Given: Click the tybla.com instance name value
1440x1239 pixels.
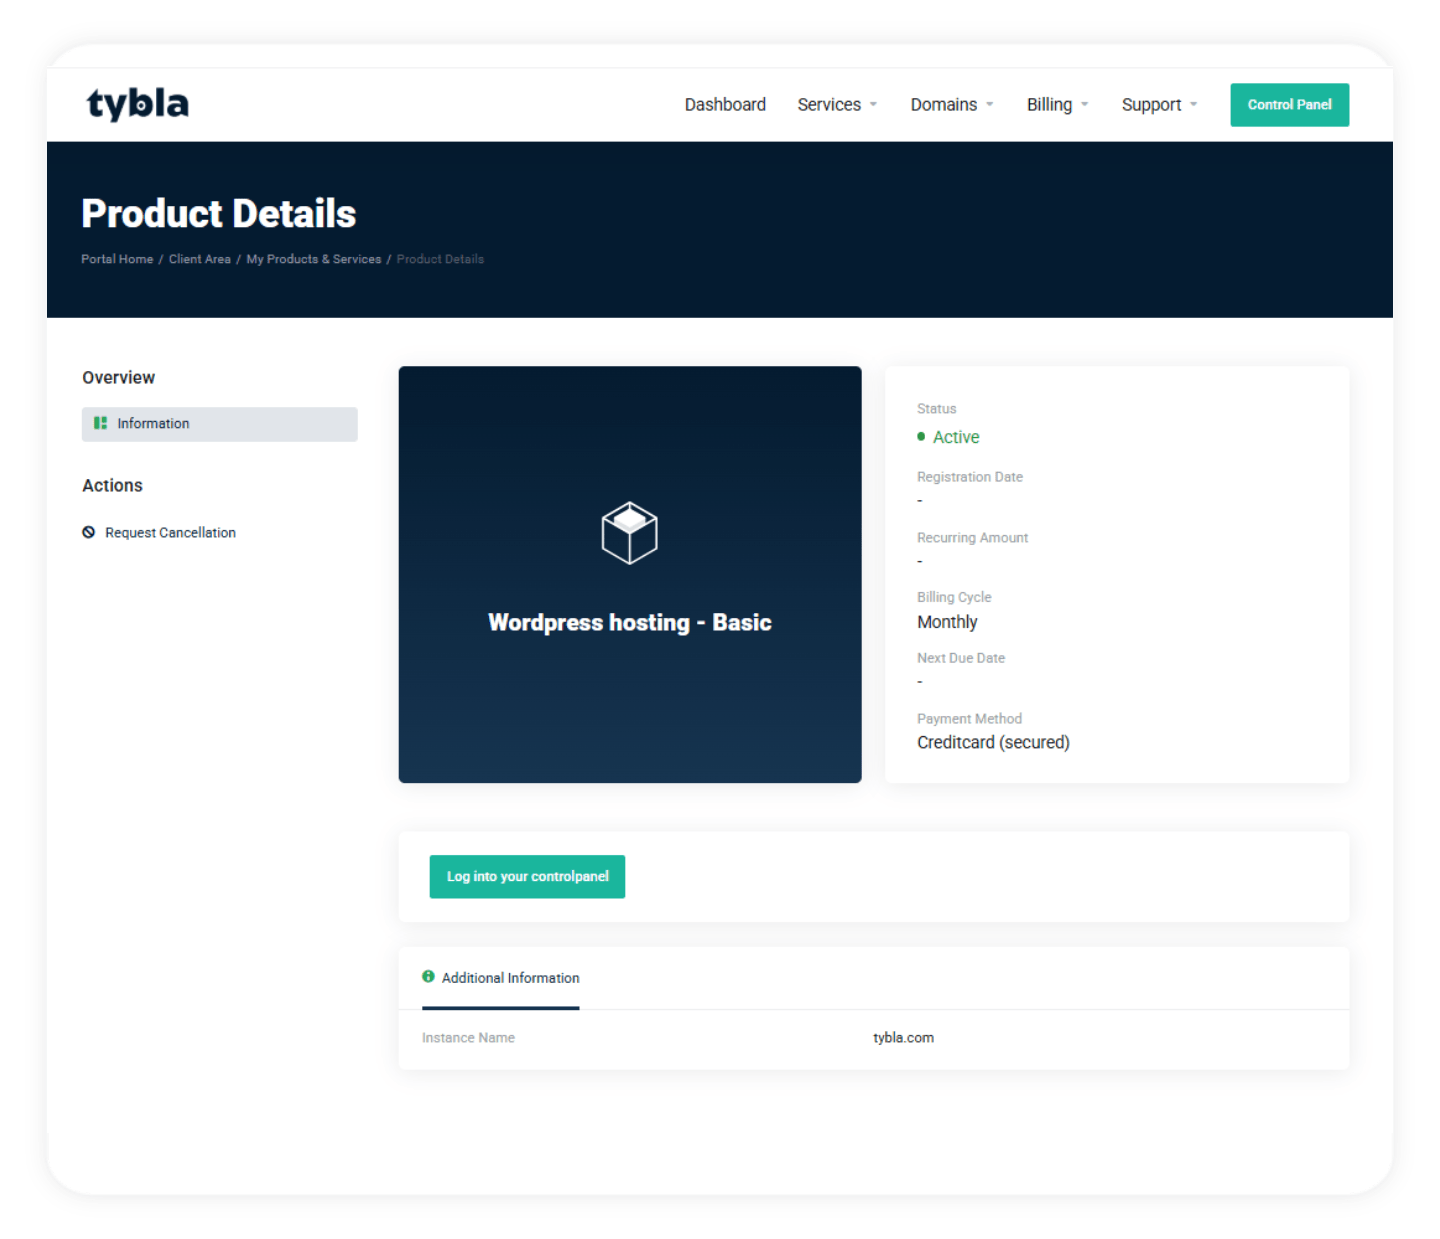Looking at the screenshot, I should pos(903,1038).
